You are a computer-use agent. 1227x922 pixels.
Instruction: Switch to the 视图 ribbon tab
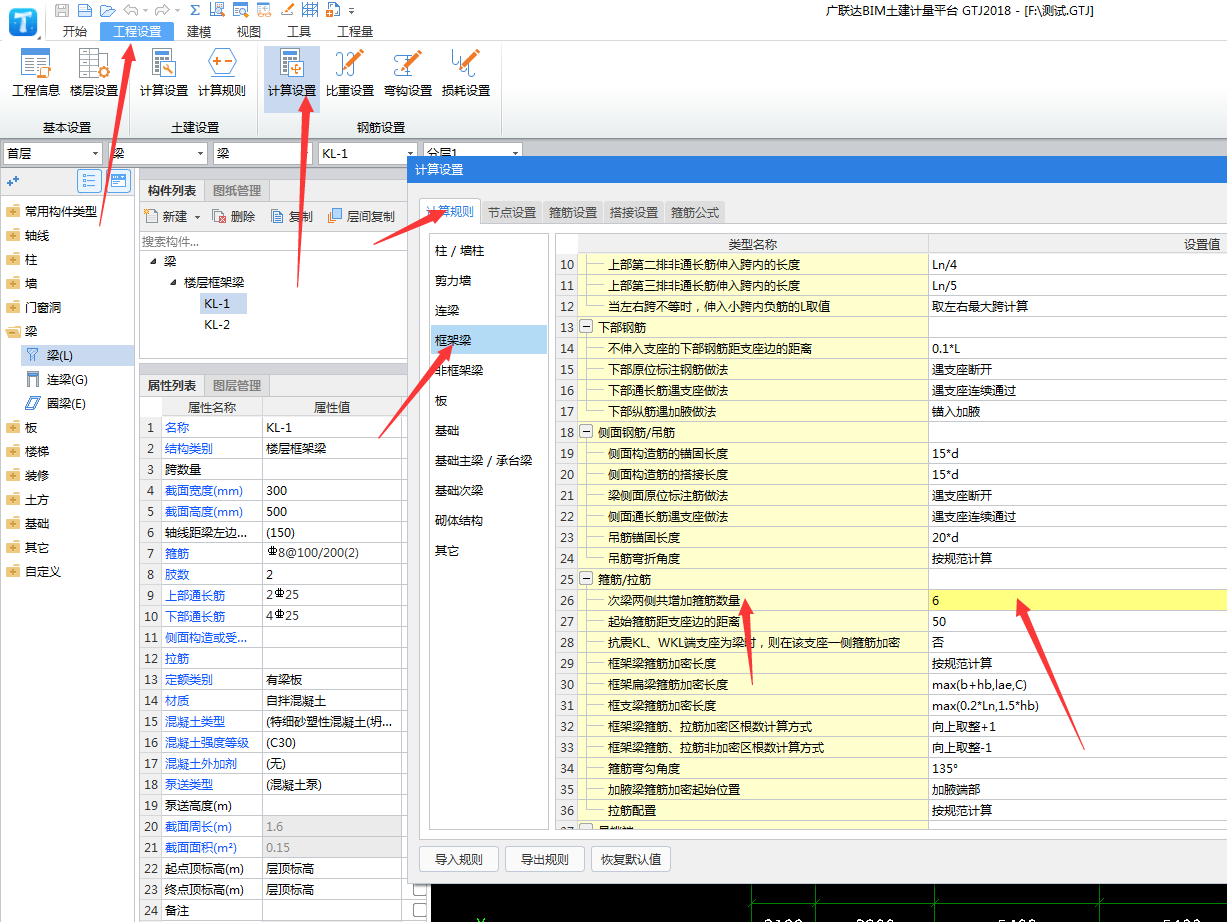click(x=249, y=31)
